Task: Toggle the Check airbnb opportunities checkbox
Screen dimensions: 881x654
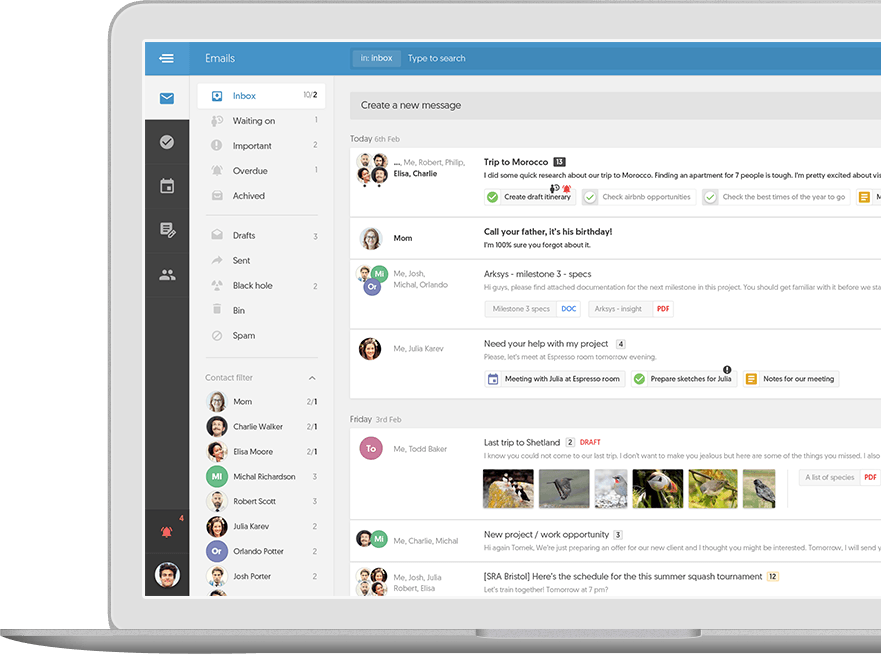Action: pos(590,197)
